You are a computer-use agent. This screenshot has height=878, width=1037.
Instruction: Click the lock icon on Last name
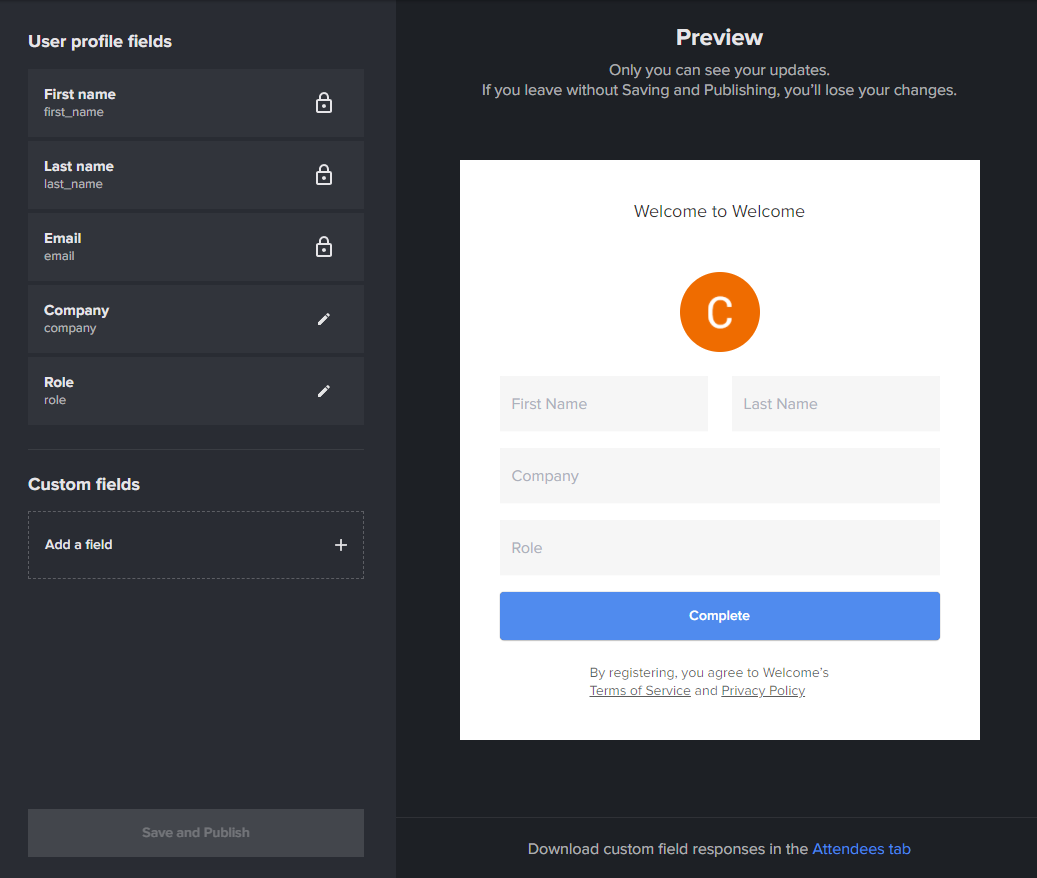click(x=323, y=175)
